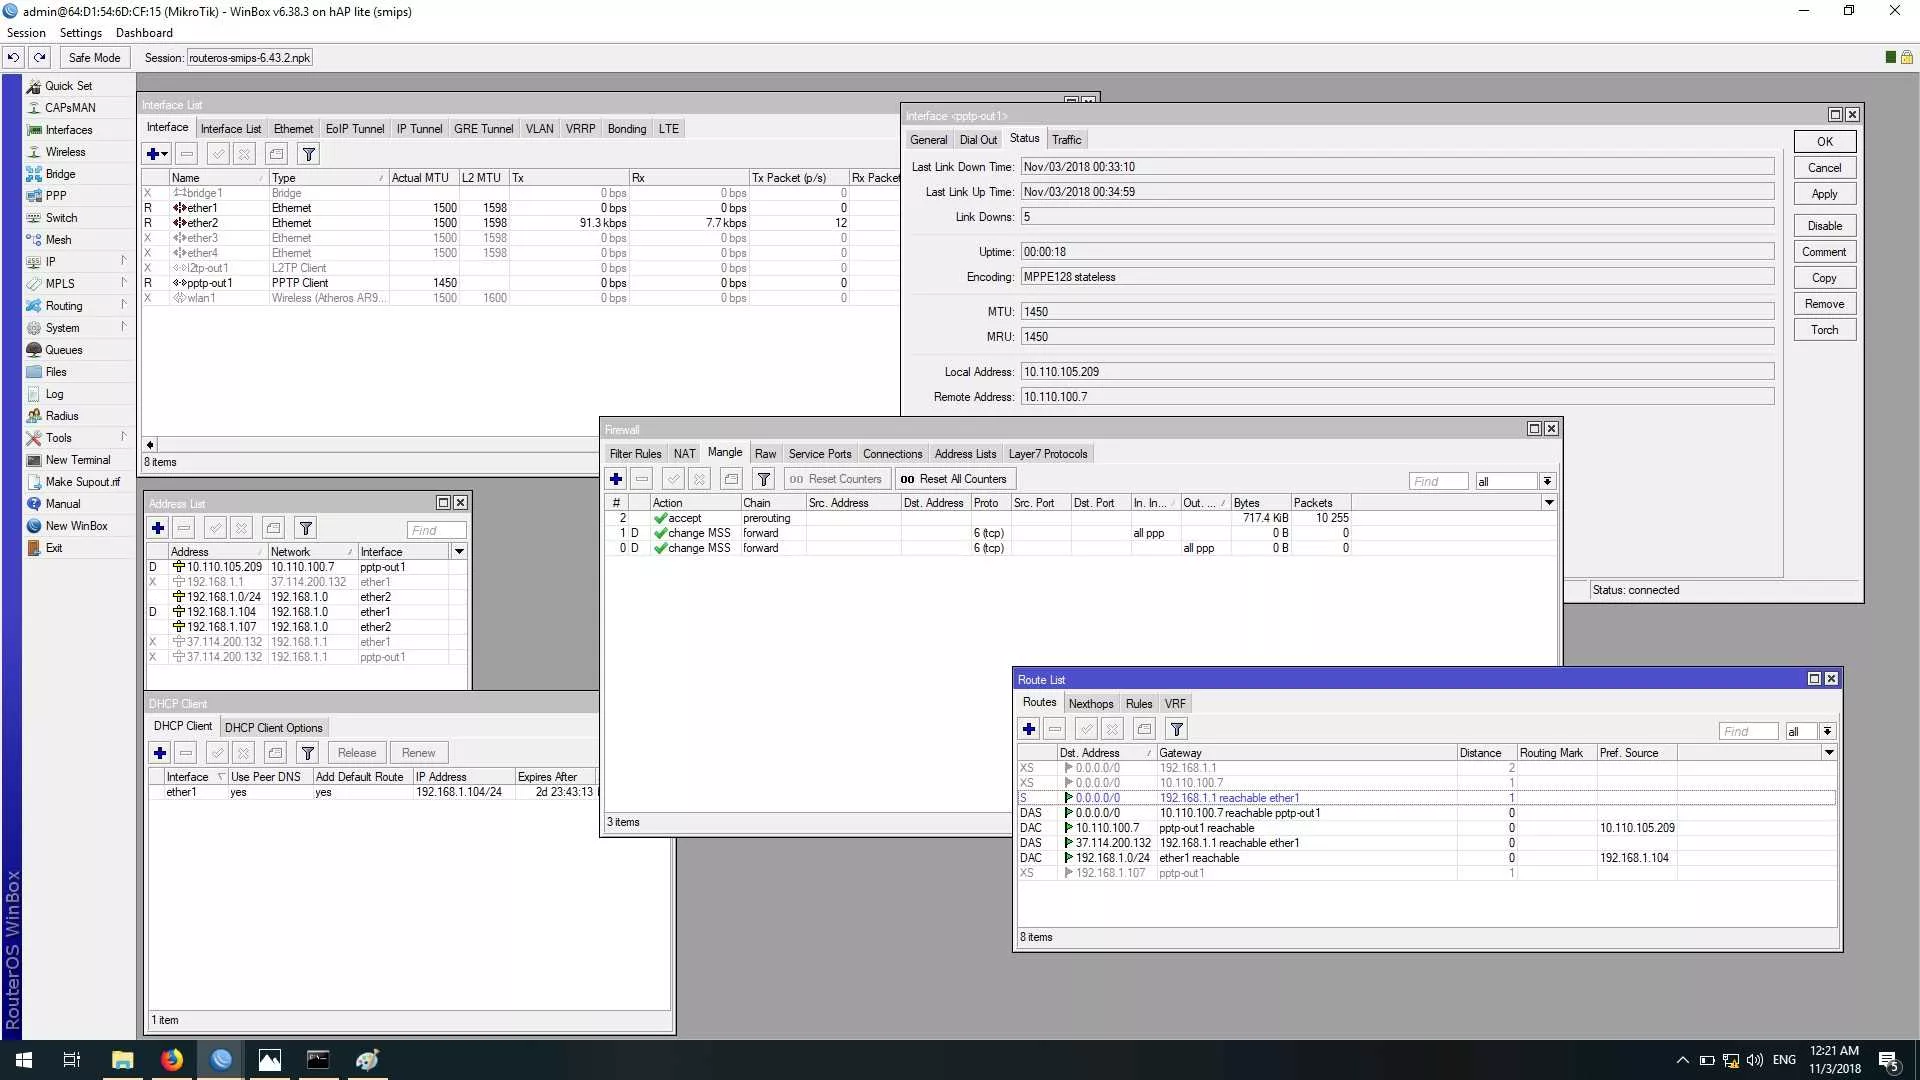Viewport: 1920px width, 1080px height.
Task: Click the undo arrow icon in top toolbar
Action: pyautogui.click(x=14, y=58)
